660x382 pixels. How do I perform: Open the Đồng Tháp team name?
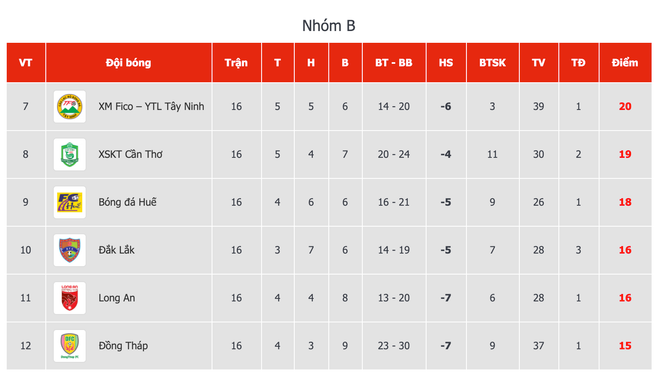coord(123,346)
